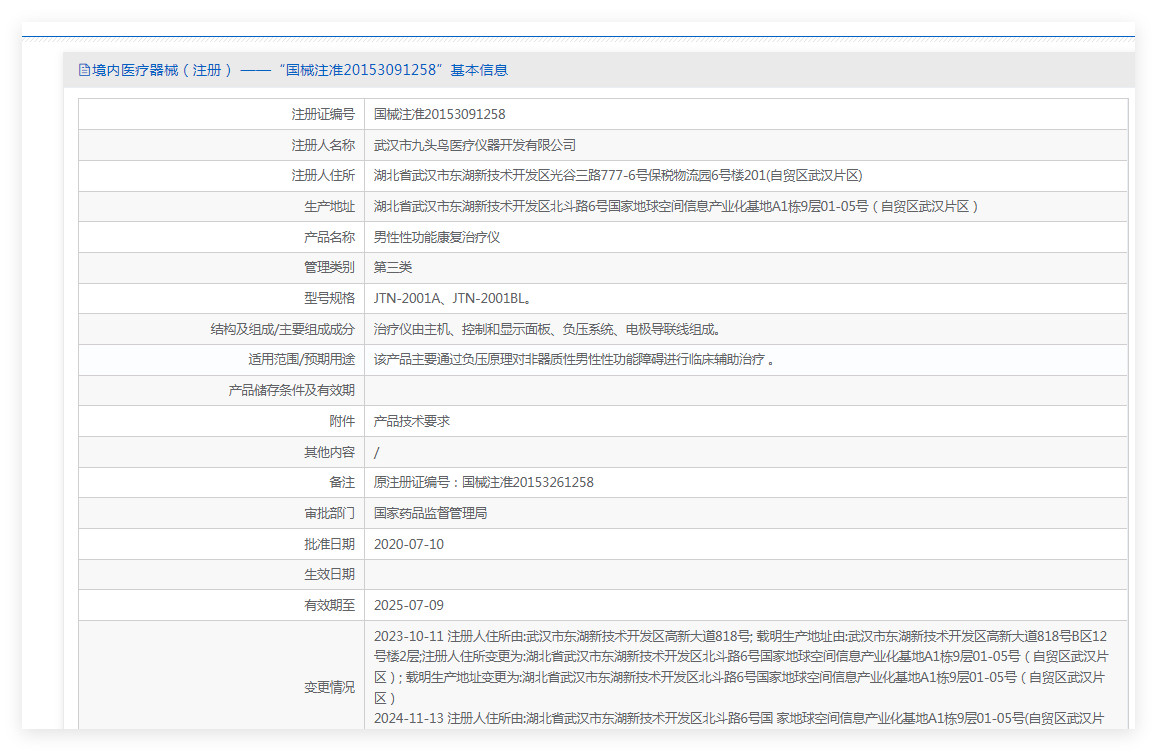Open the 产品技术要求 attachment entry
The image size is (1157, 751).
(x=412, y=422)
